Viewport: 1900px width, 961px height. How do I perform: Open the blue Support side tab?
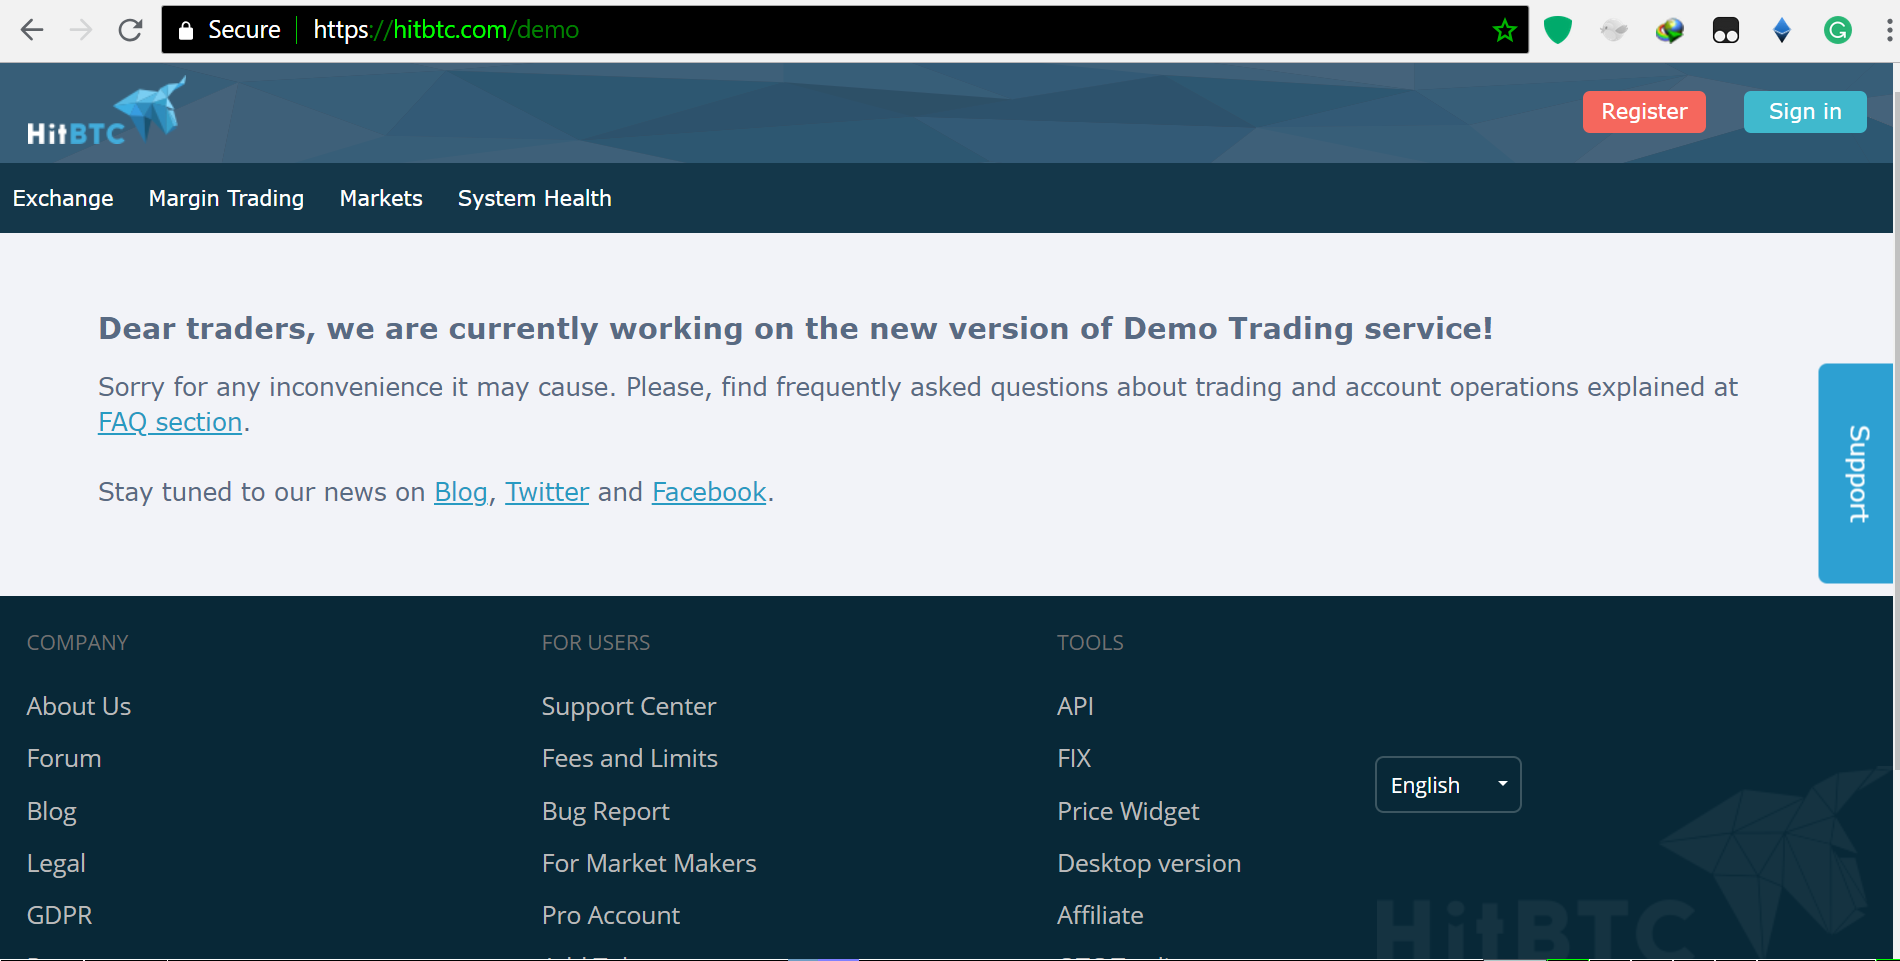tap(1855, 473)
